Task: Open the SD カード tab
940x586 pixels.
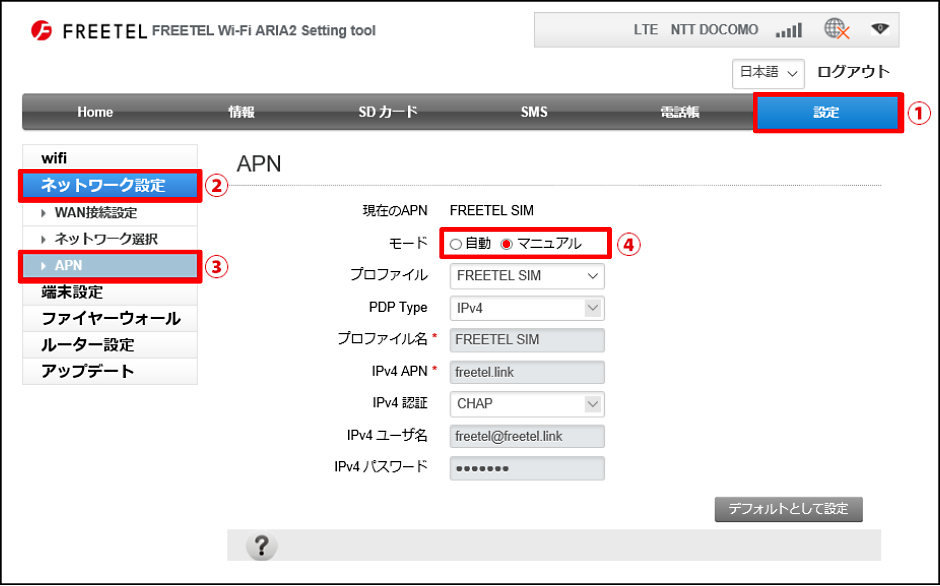Action: click(x=387, y=112)
